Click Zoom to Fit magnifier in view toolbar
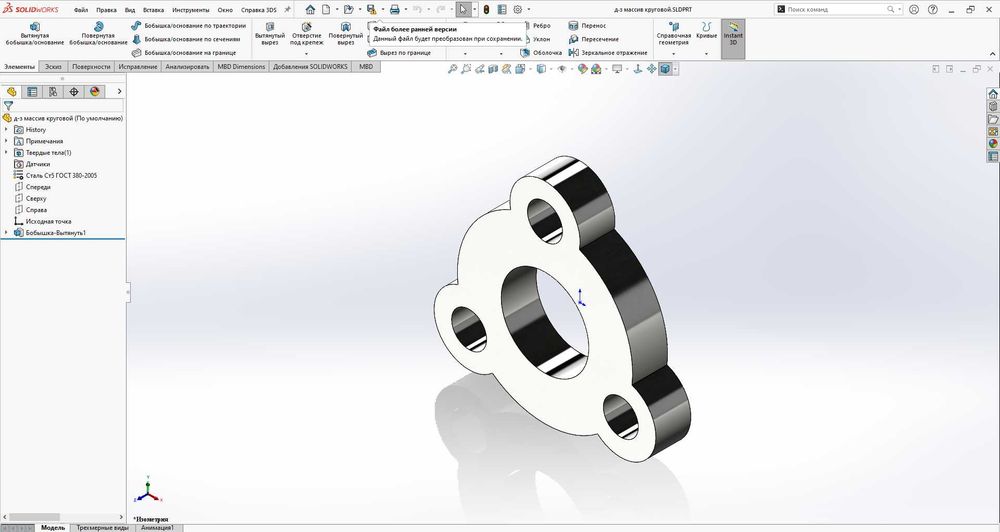Image resolution: width=1000 pixels, height=532 pixels. (x=452, y=69)
